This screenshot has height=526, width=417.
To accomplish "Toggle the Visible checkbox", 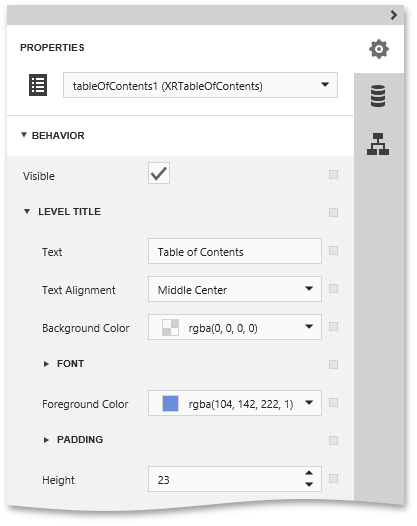I will [x=159, y=173].
